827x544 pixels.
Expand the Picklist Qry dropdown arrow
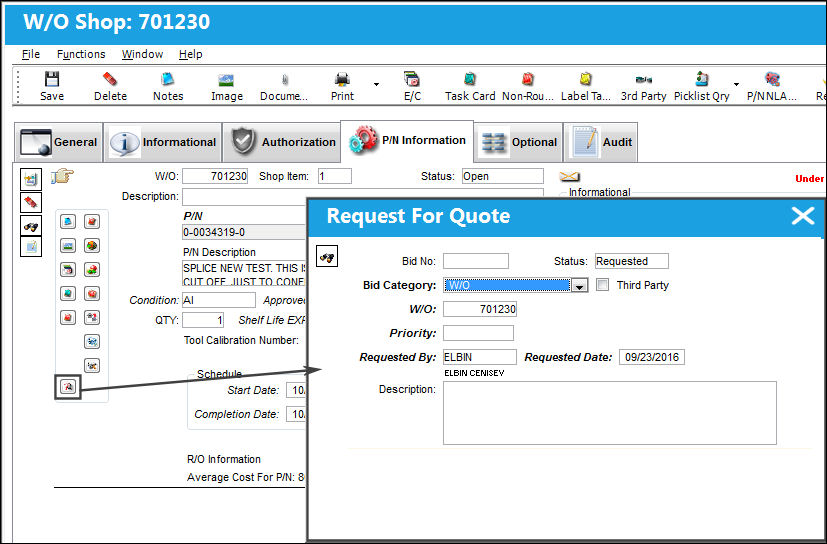(736, 84)
